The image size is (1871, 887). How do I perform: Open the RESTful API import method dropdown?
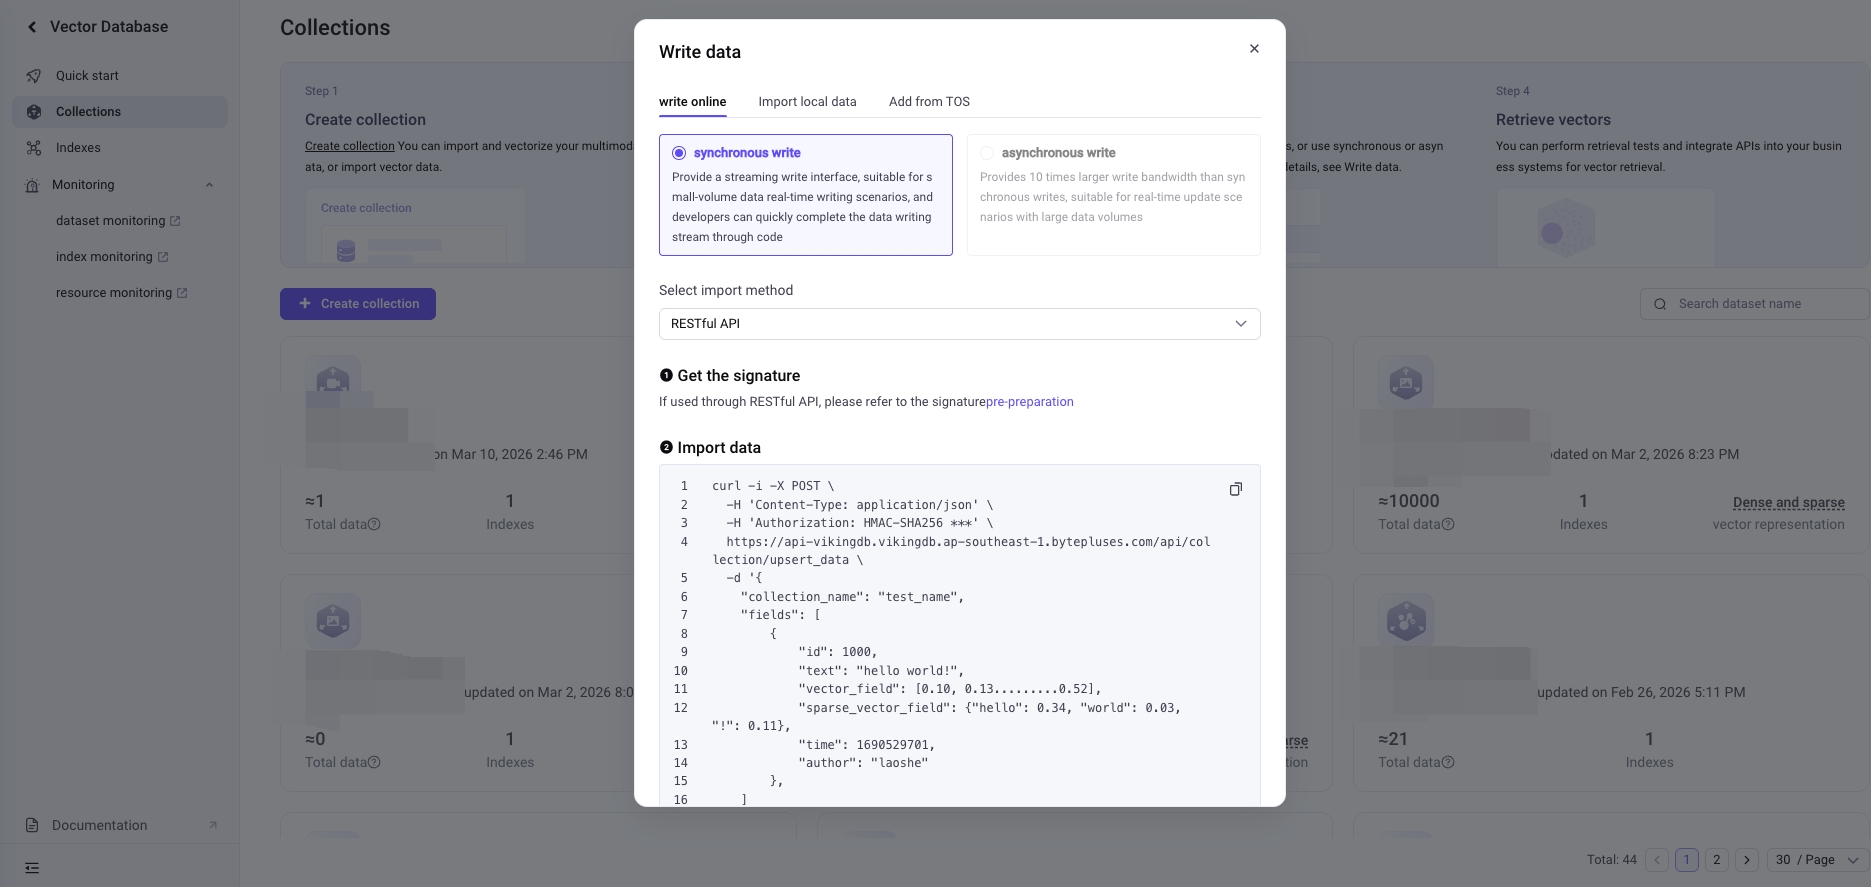coord(959,324)
